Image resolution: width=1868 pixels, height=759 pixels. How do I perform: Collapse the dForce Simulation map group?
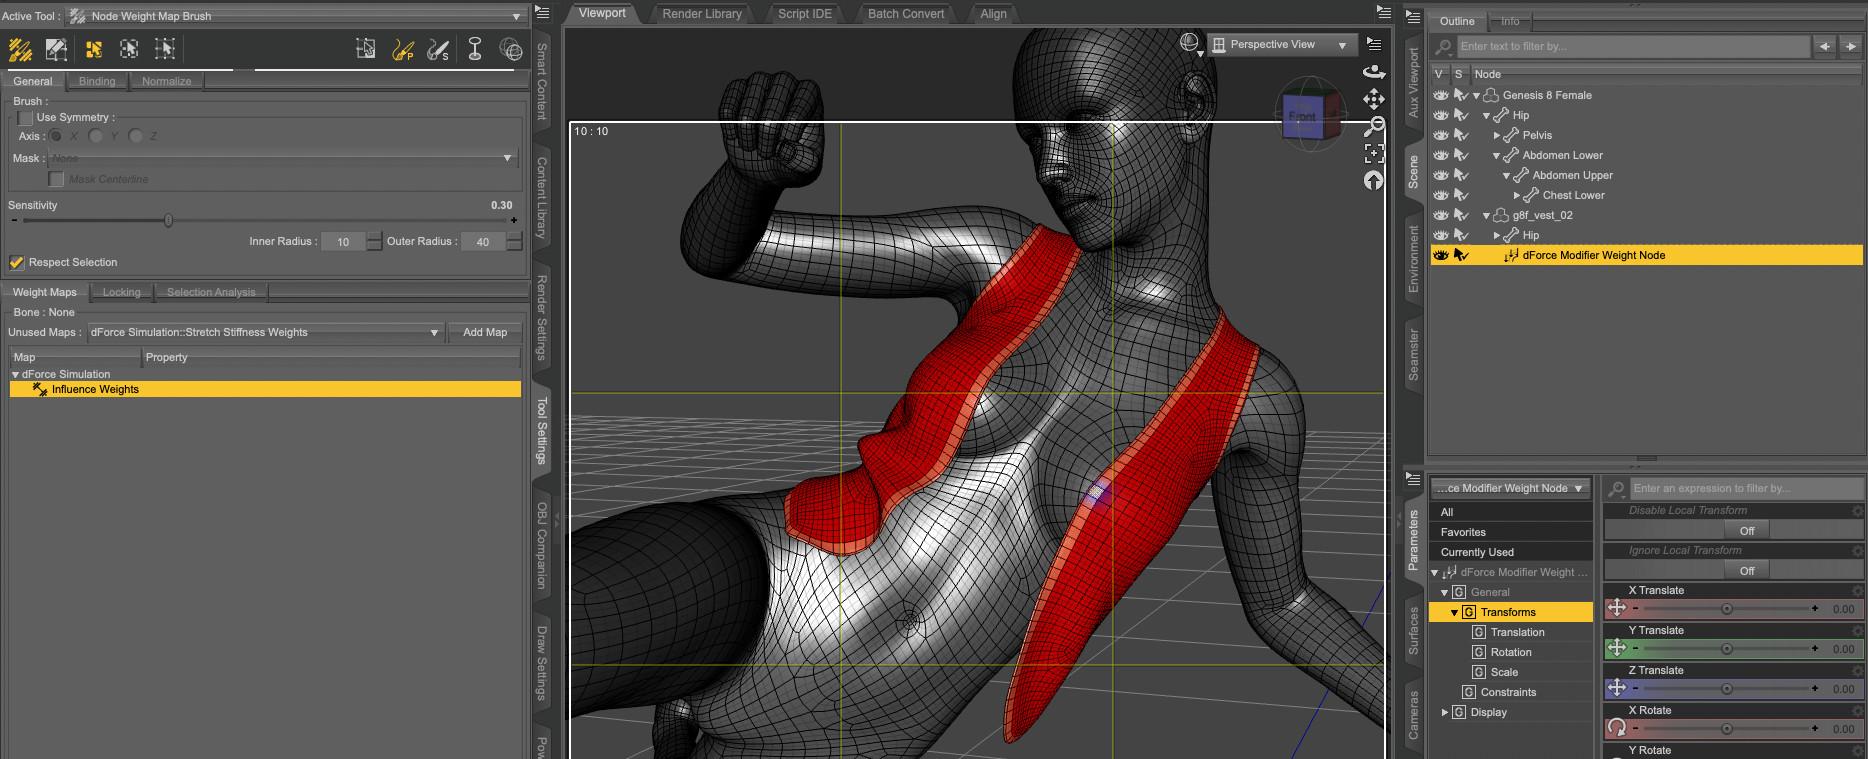click(15, 374)
